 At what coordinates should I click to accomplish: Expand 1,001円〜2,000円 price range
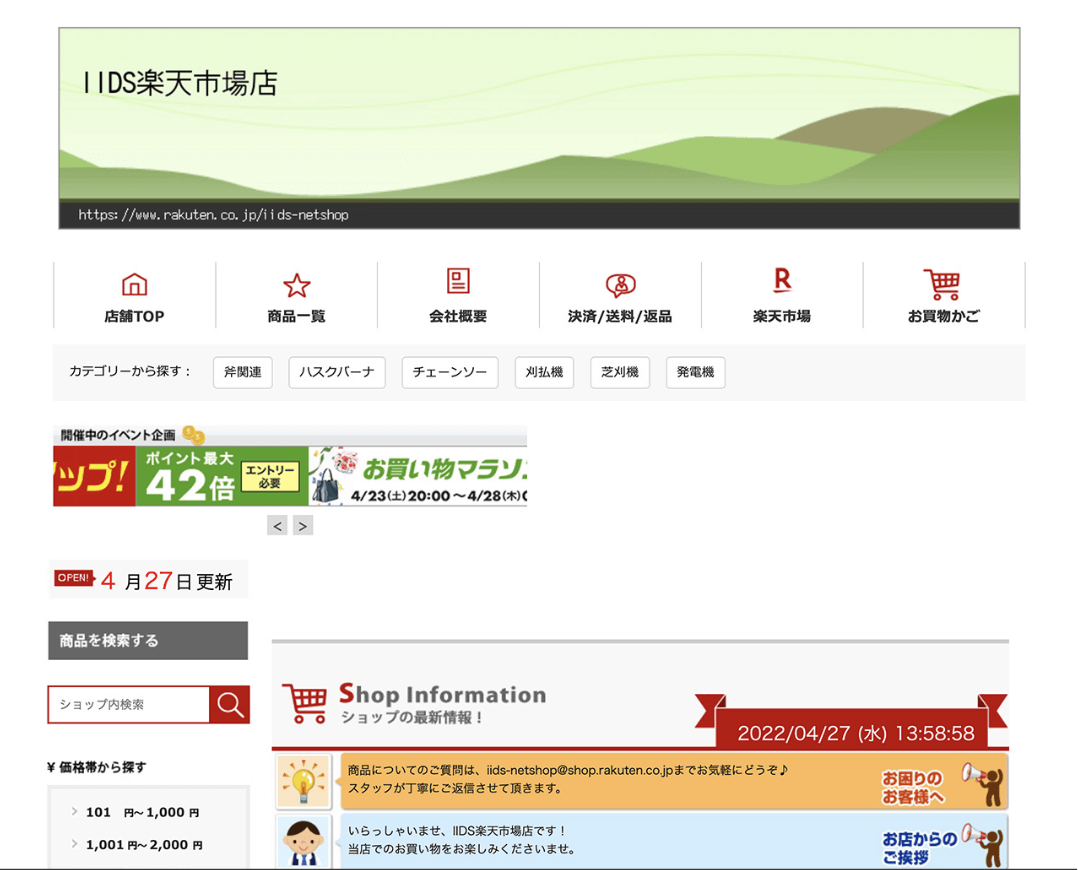click(144, 845)
